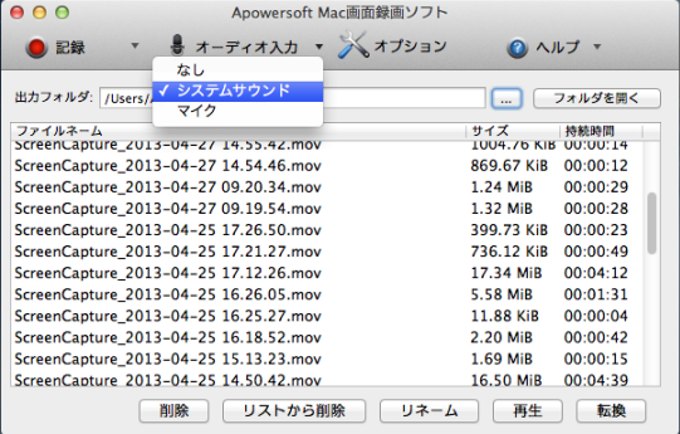This screenshot has width=680, height=434.
Task: Click the 00:00:04 duration cell
Action: coord(596,316)
